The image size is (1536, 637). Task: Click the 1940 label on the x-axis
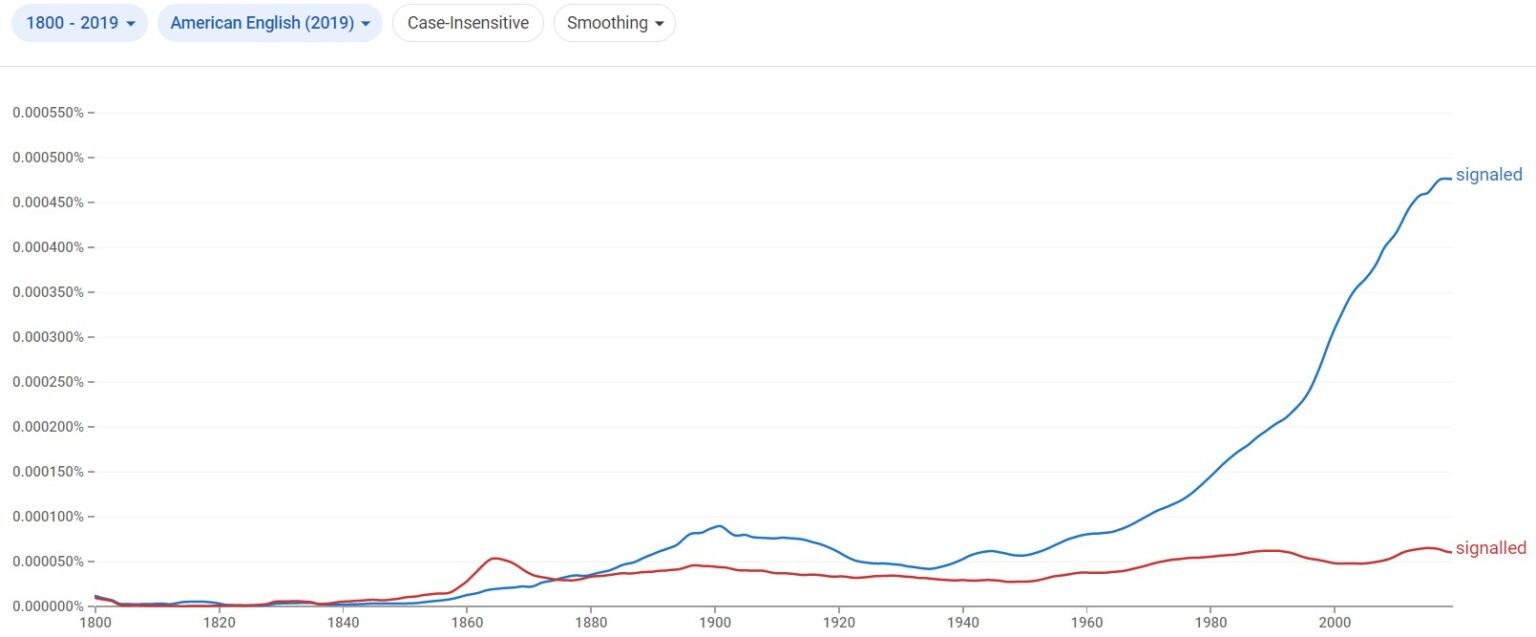[964, 621]
